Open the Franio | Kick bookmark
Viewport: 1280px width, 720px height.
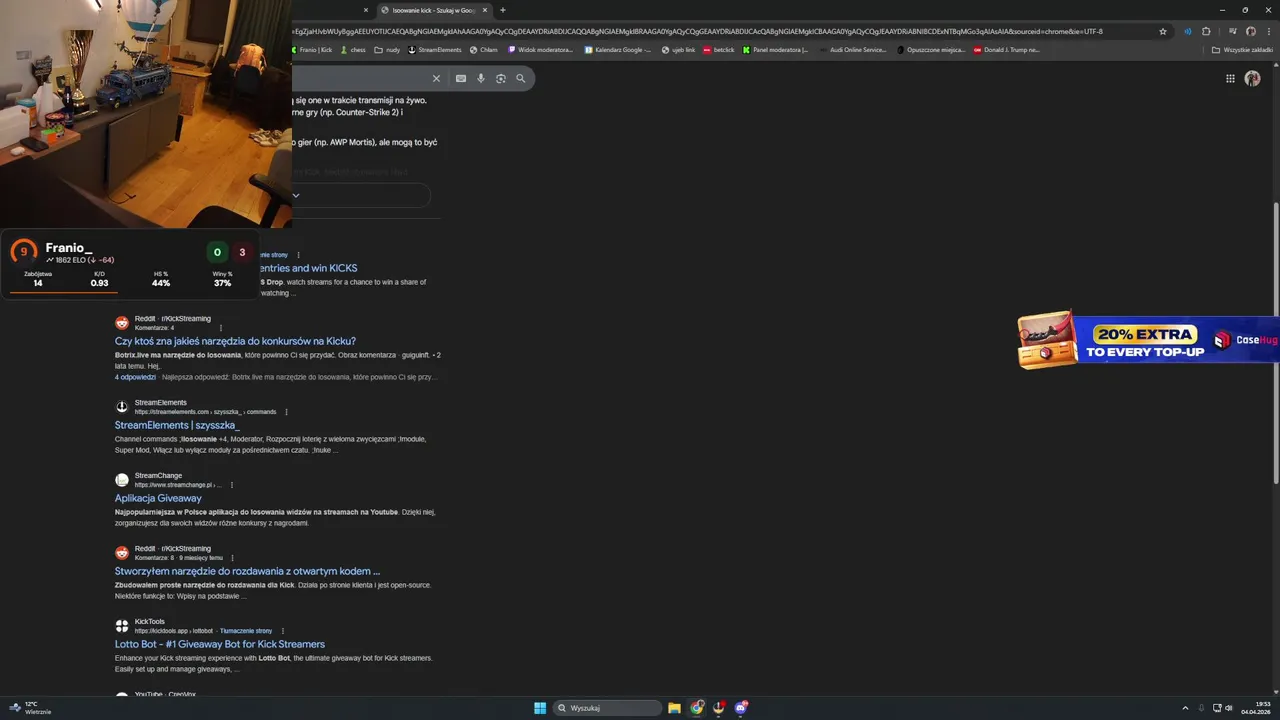point(312,49)
